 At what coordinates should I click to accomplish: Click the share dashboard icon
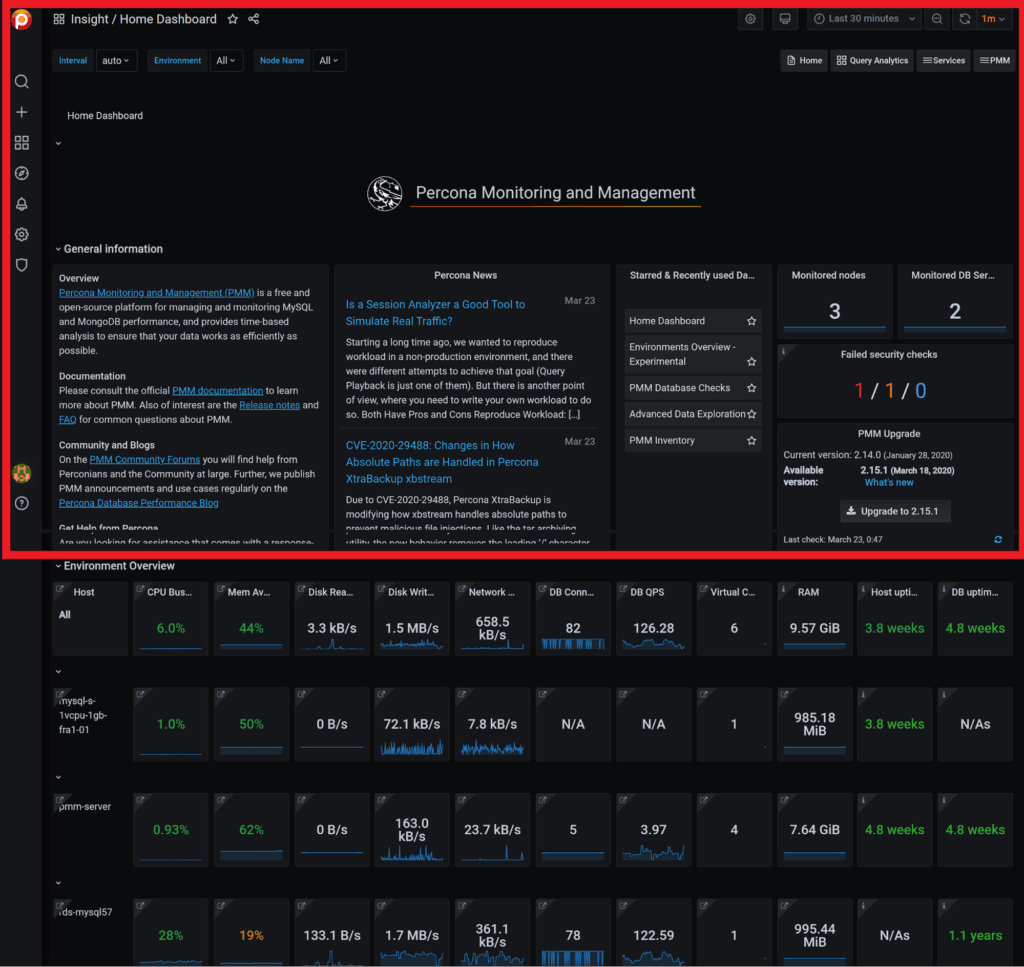(254, 18)
